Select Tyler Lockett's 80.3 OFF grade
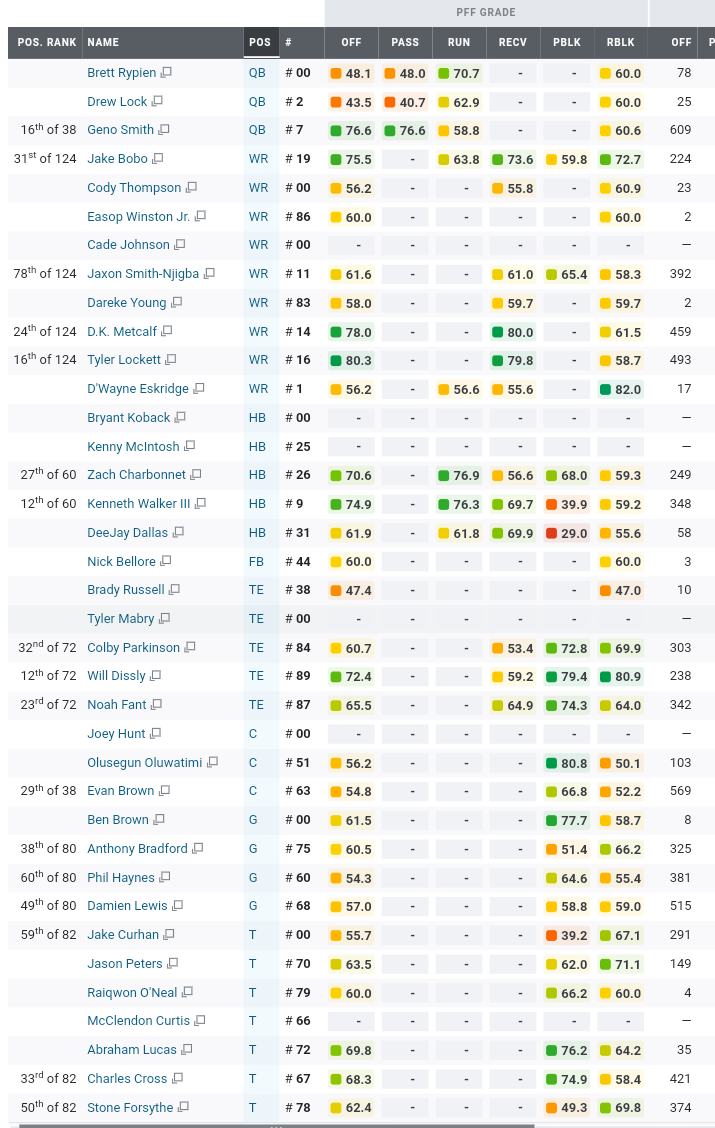The width and height of the screenshot is (715, 1128). click(x=352, y=360)
